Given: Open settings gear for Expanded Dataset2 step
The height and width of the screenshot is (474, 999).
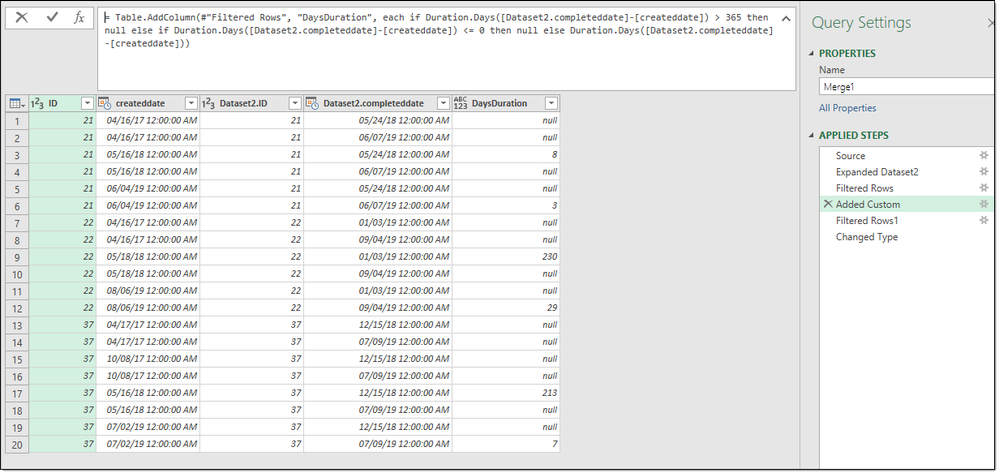Looking at the screenshot, I should pos(984,172).
